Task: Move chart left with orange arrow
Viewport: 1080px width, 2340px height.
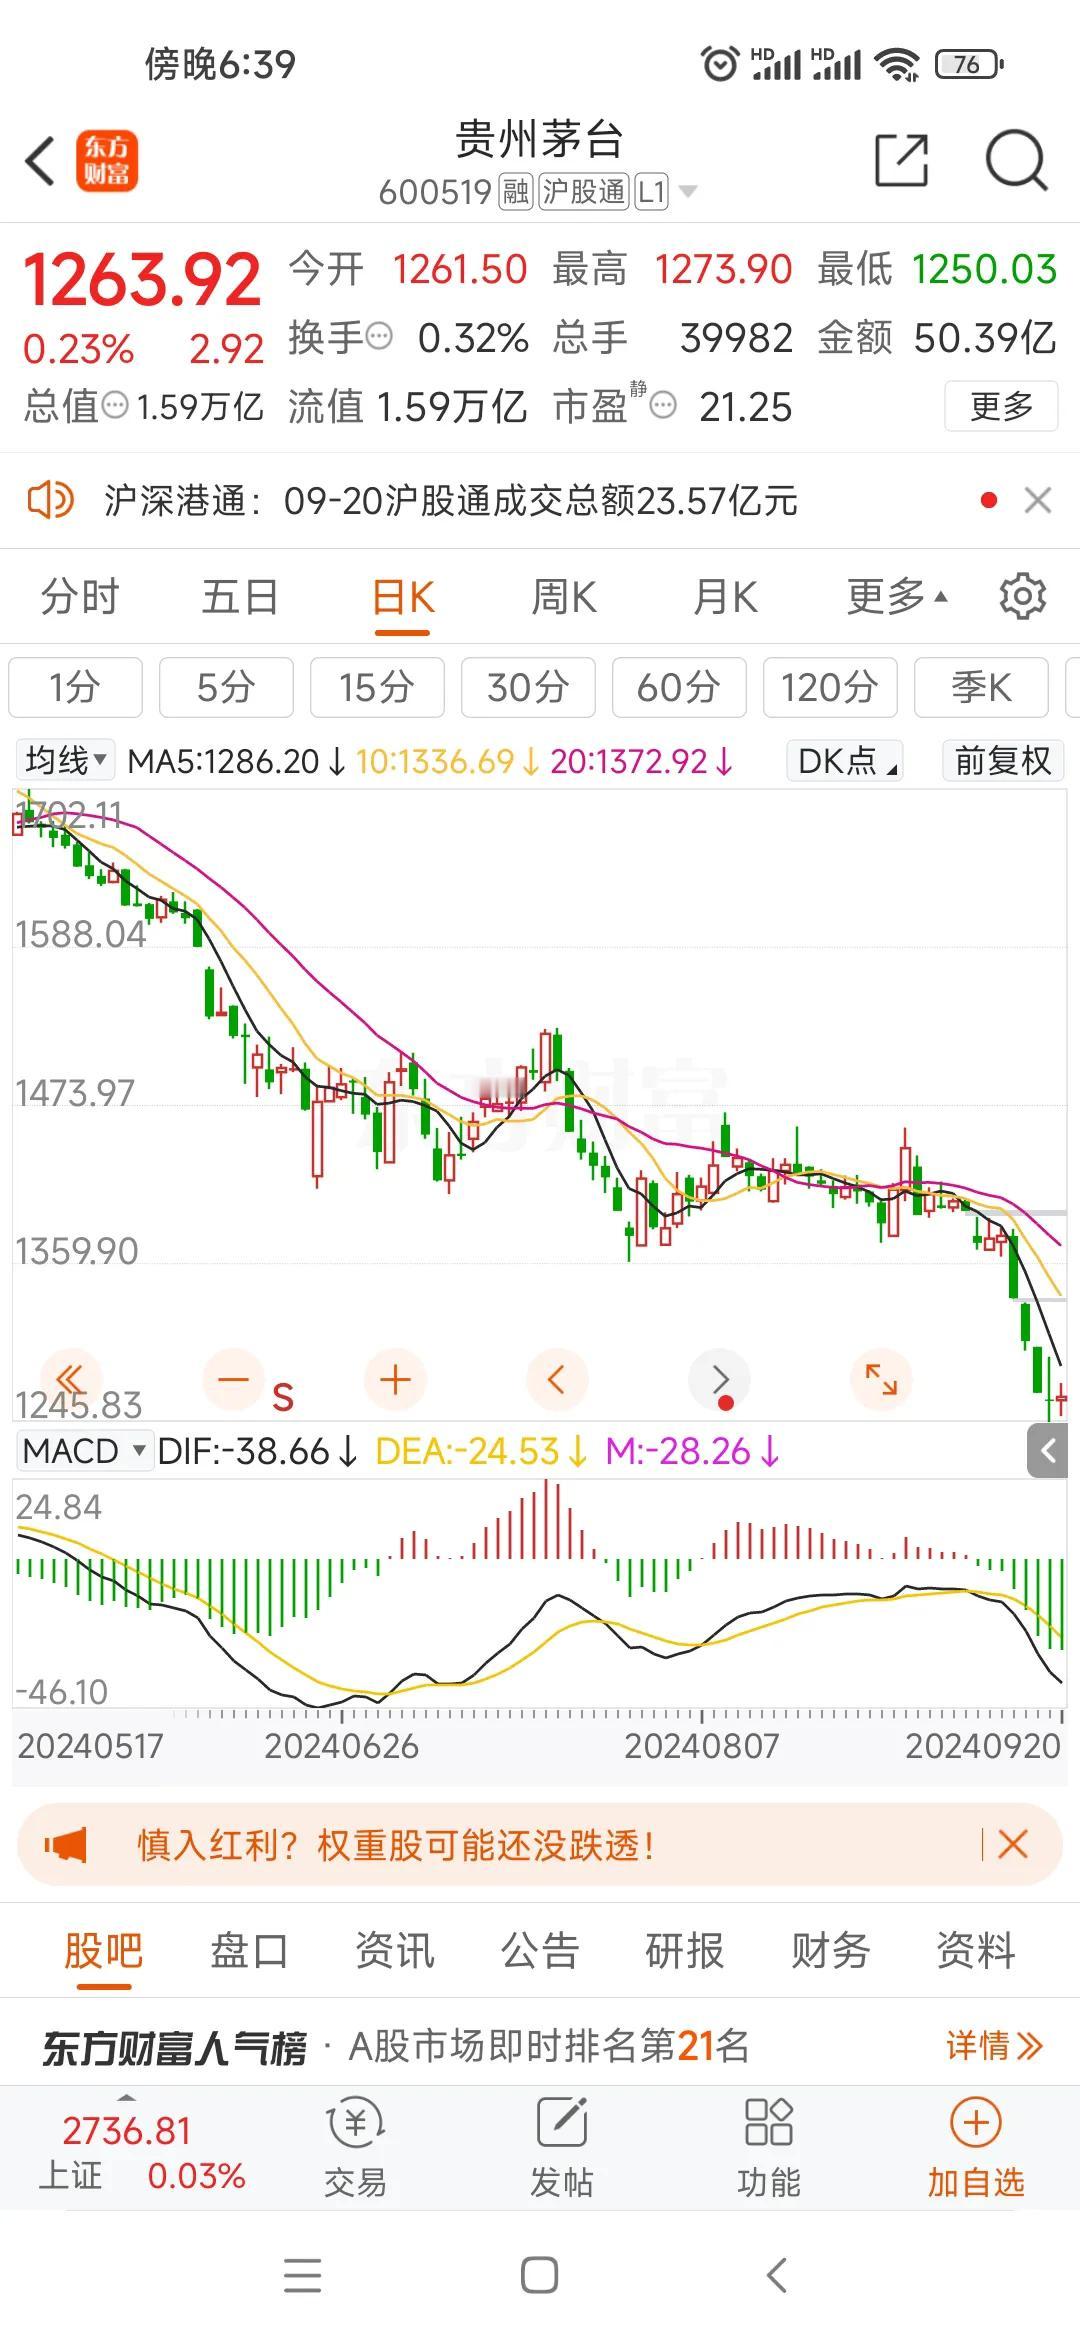Action: click(x=557, y=1379)
